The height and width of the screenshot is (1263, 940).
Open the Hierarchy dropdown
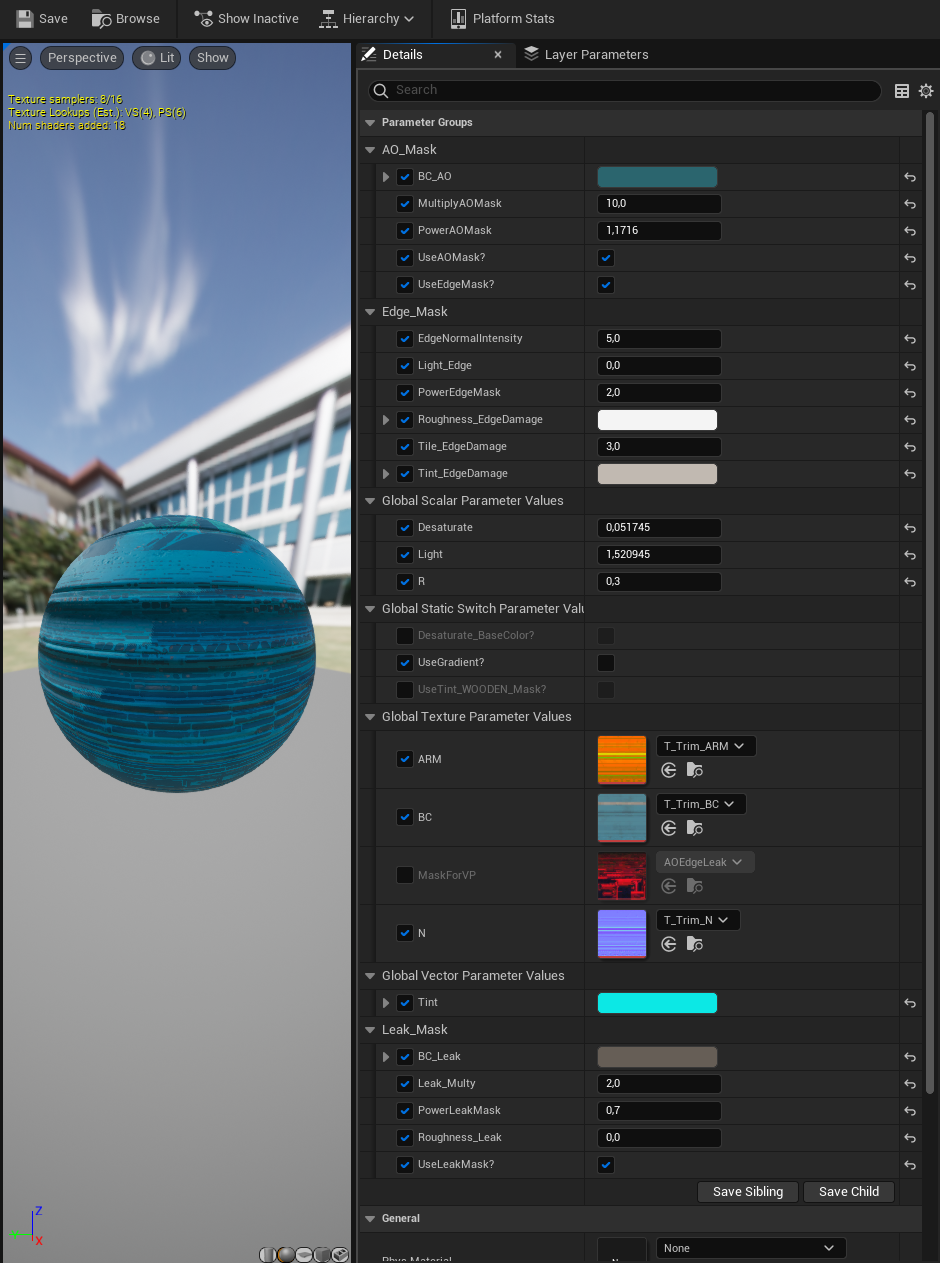367,19
